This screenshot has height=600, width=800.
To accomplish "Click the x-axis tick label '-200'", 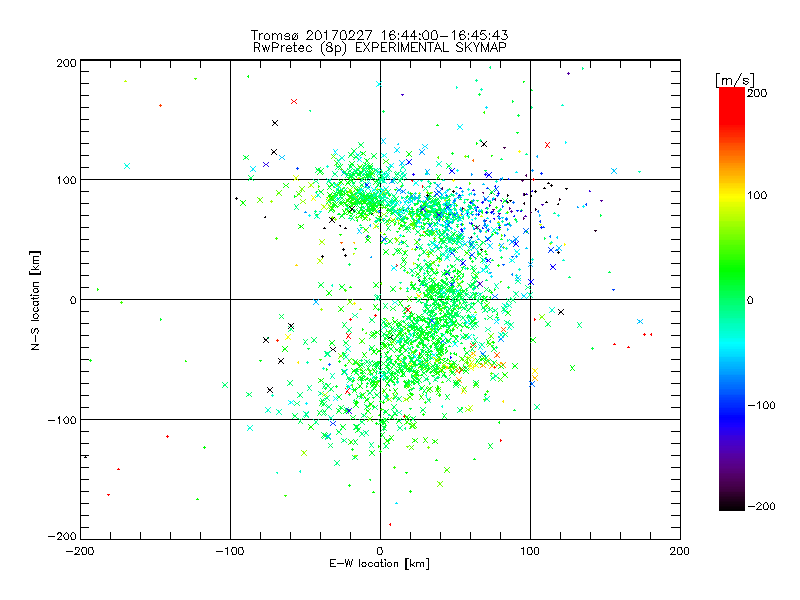I will click(80, 551).
